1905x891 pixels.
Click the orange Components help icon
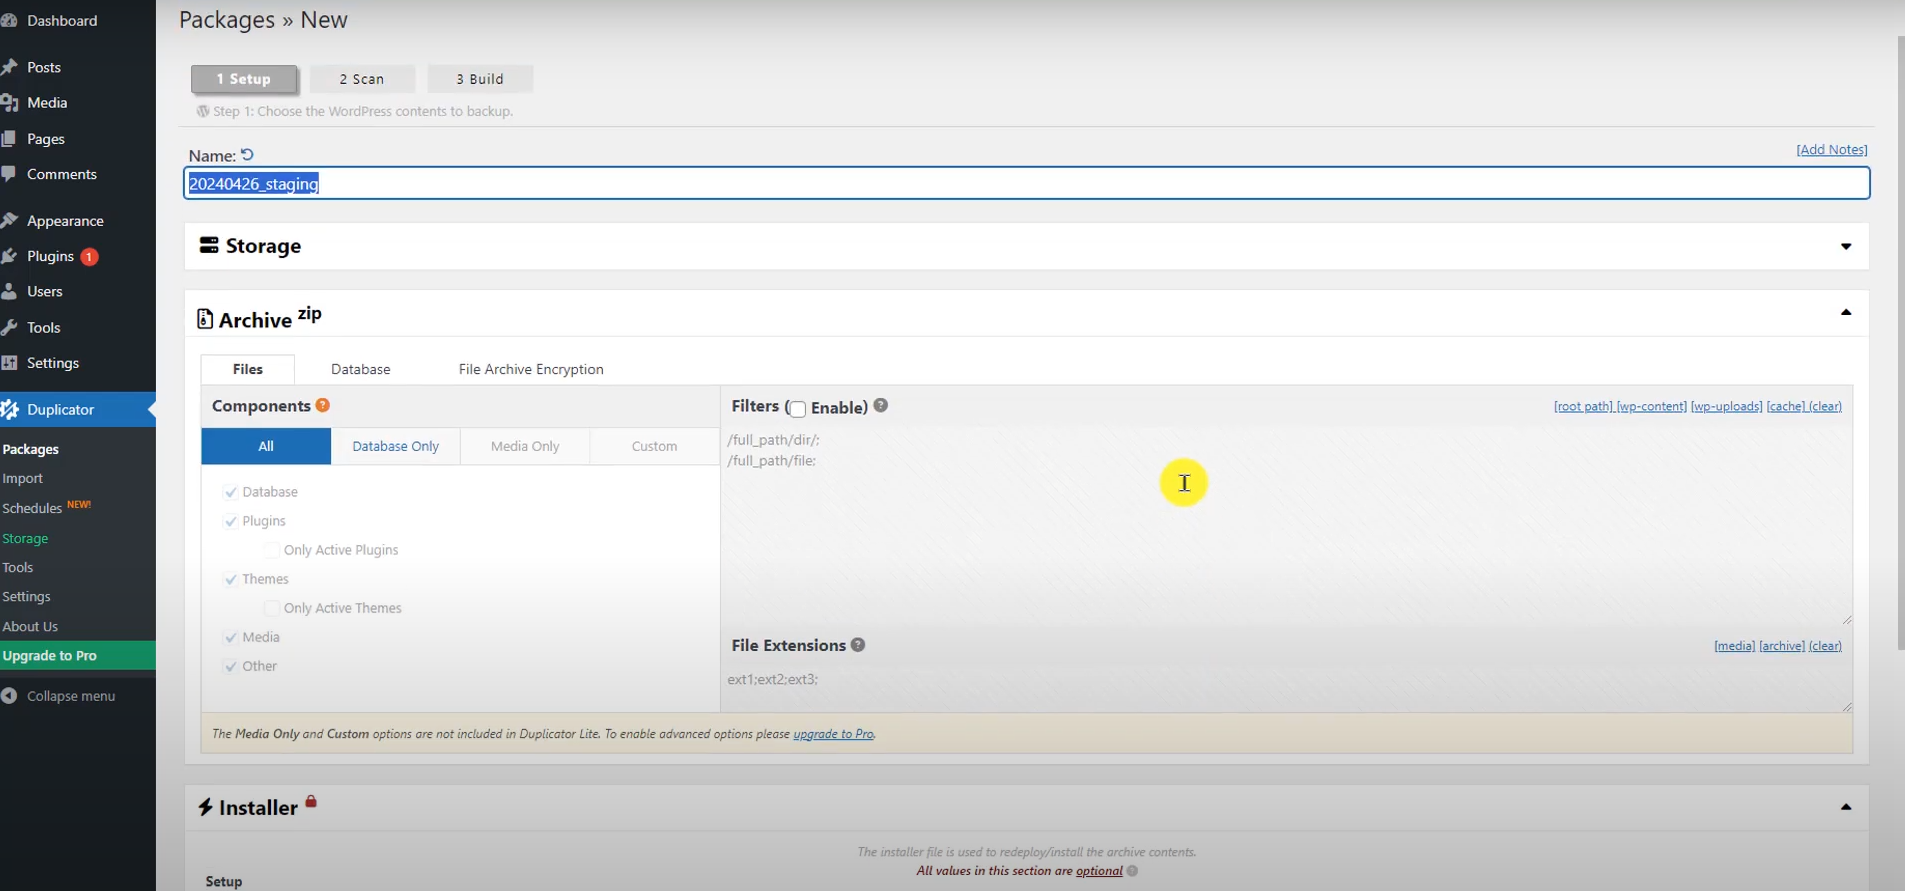click(x=322, y=405)
